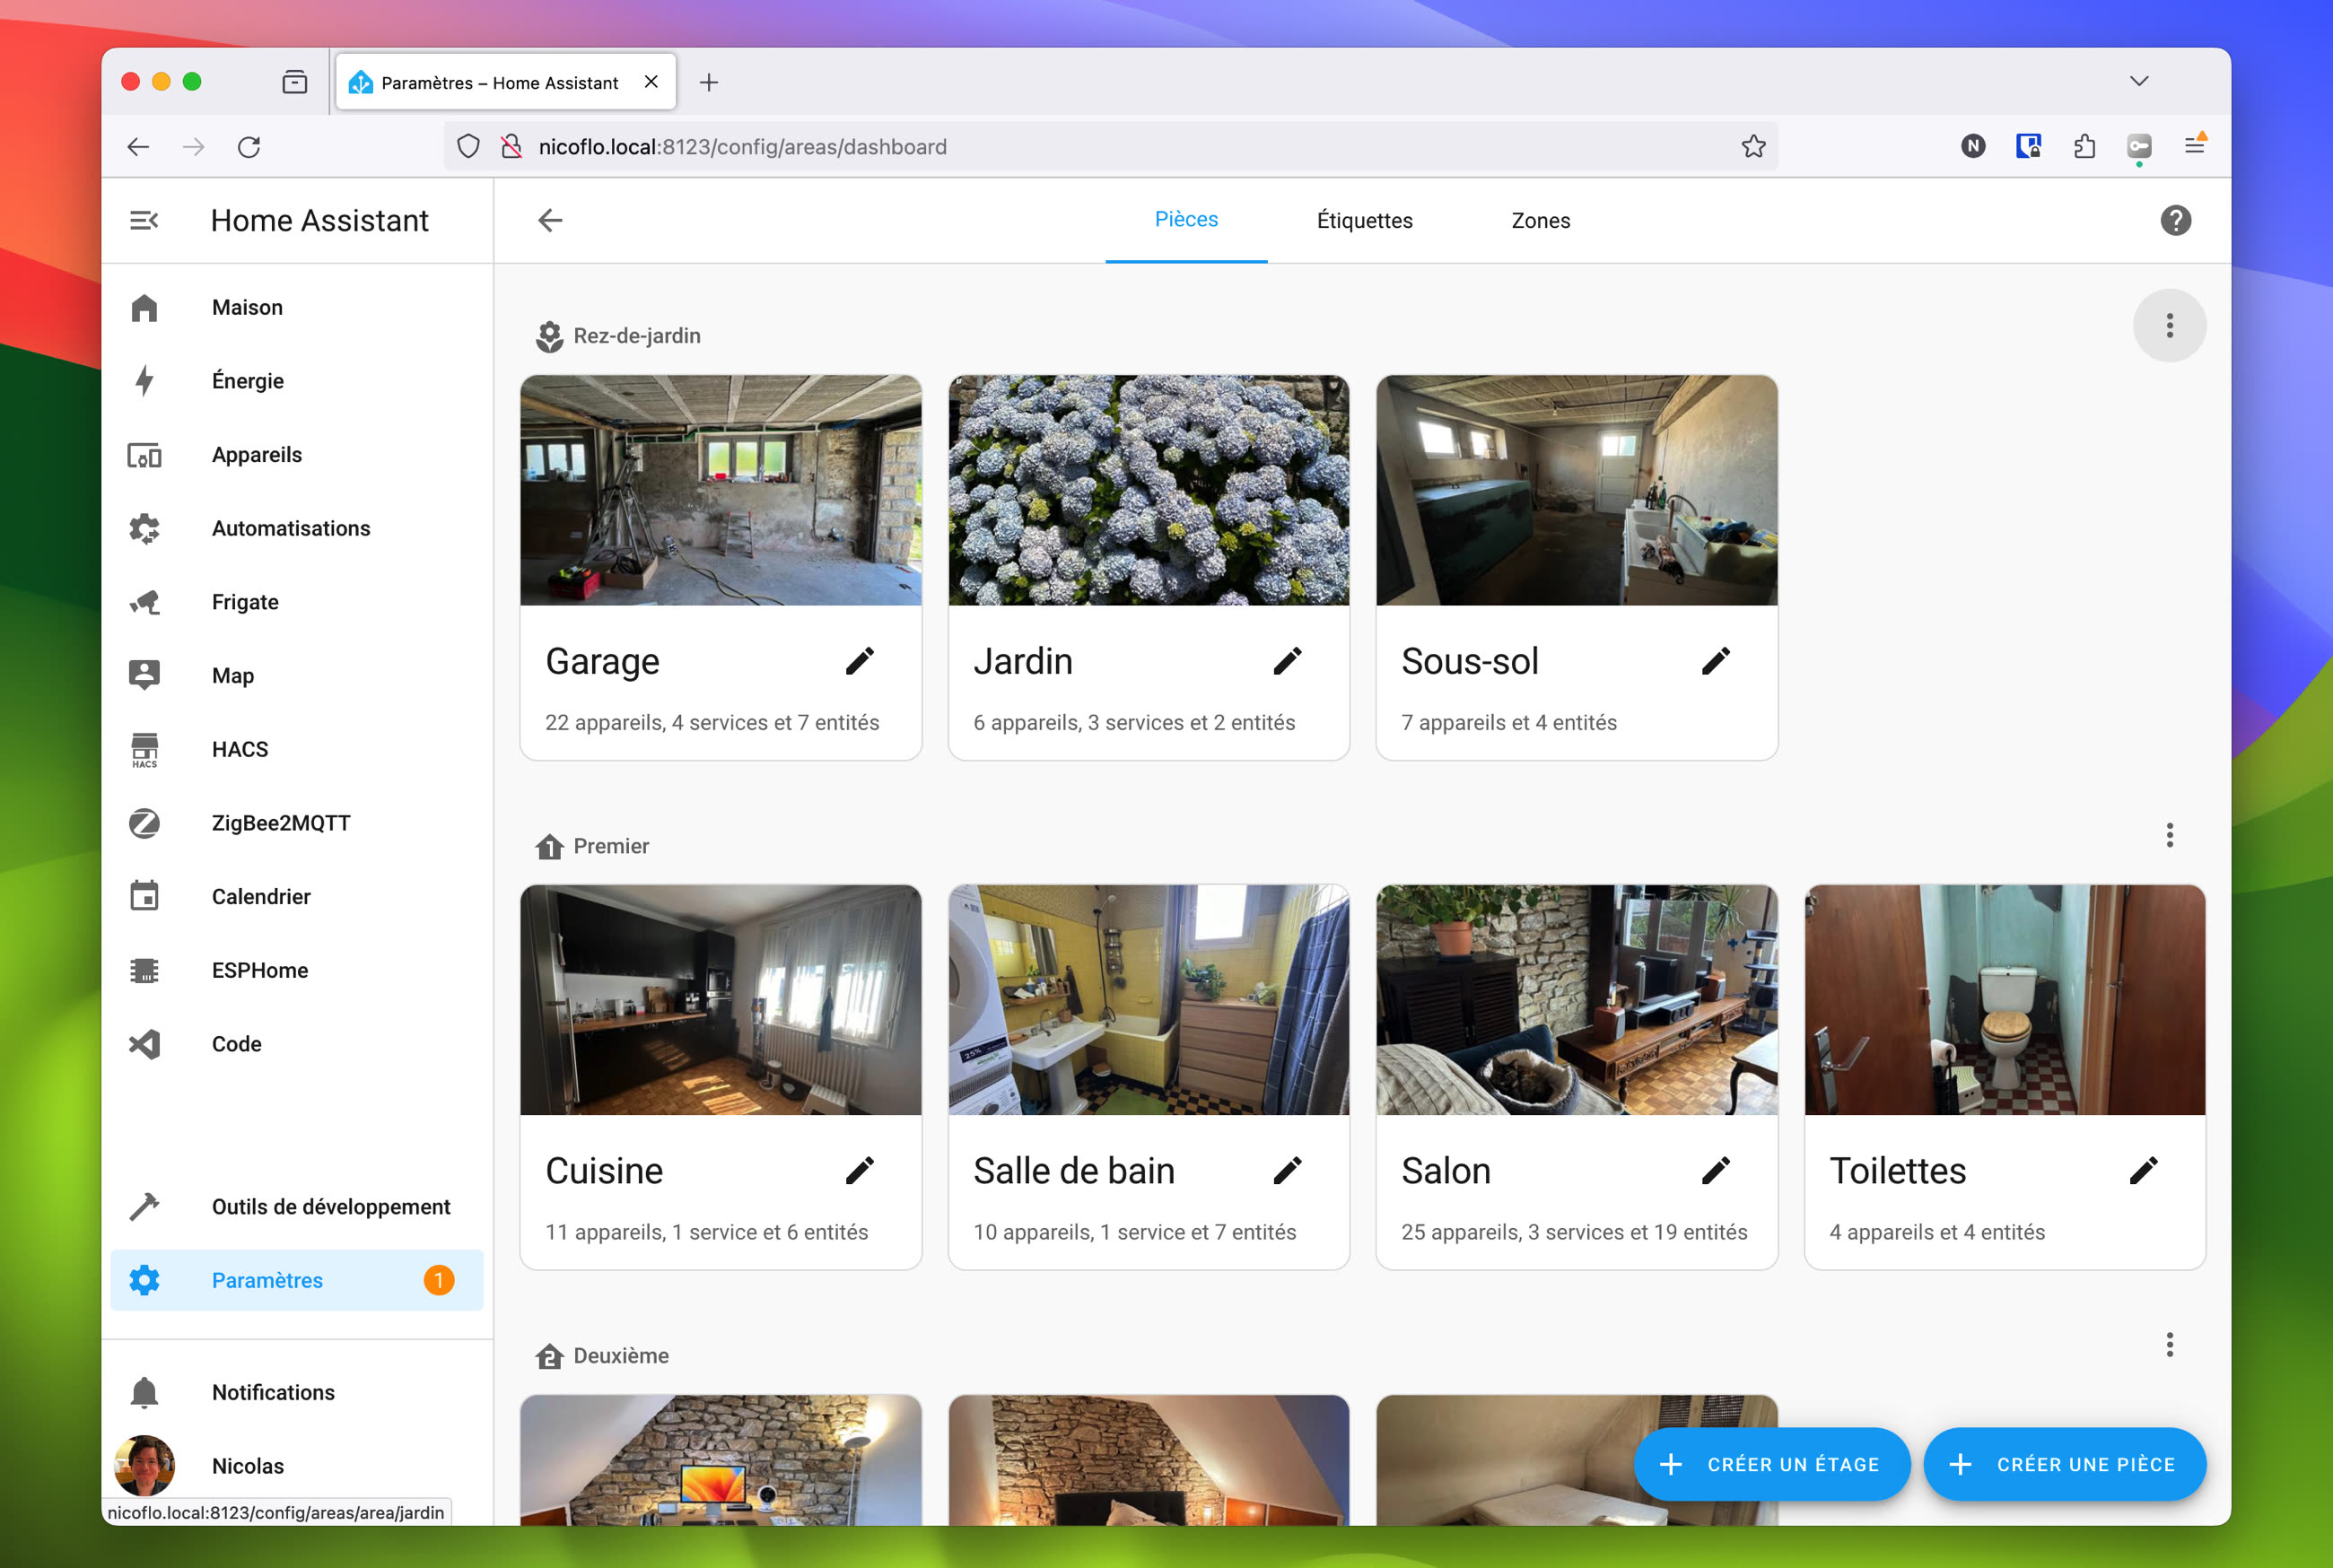Open the Jardin area thumbnail photo
This screenshot has width=2333, height=1568.
[1148, 490]
